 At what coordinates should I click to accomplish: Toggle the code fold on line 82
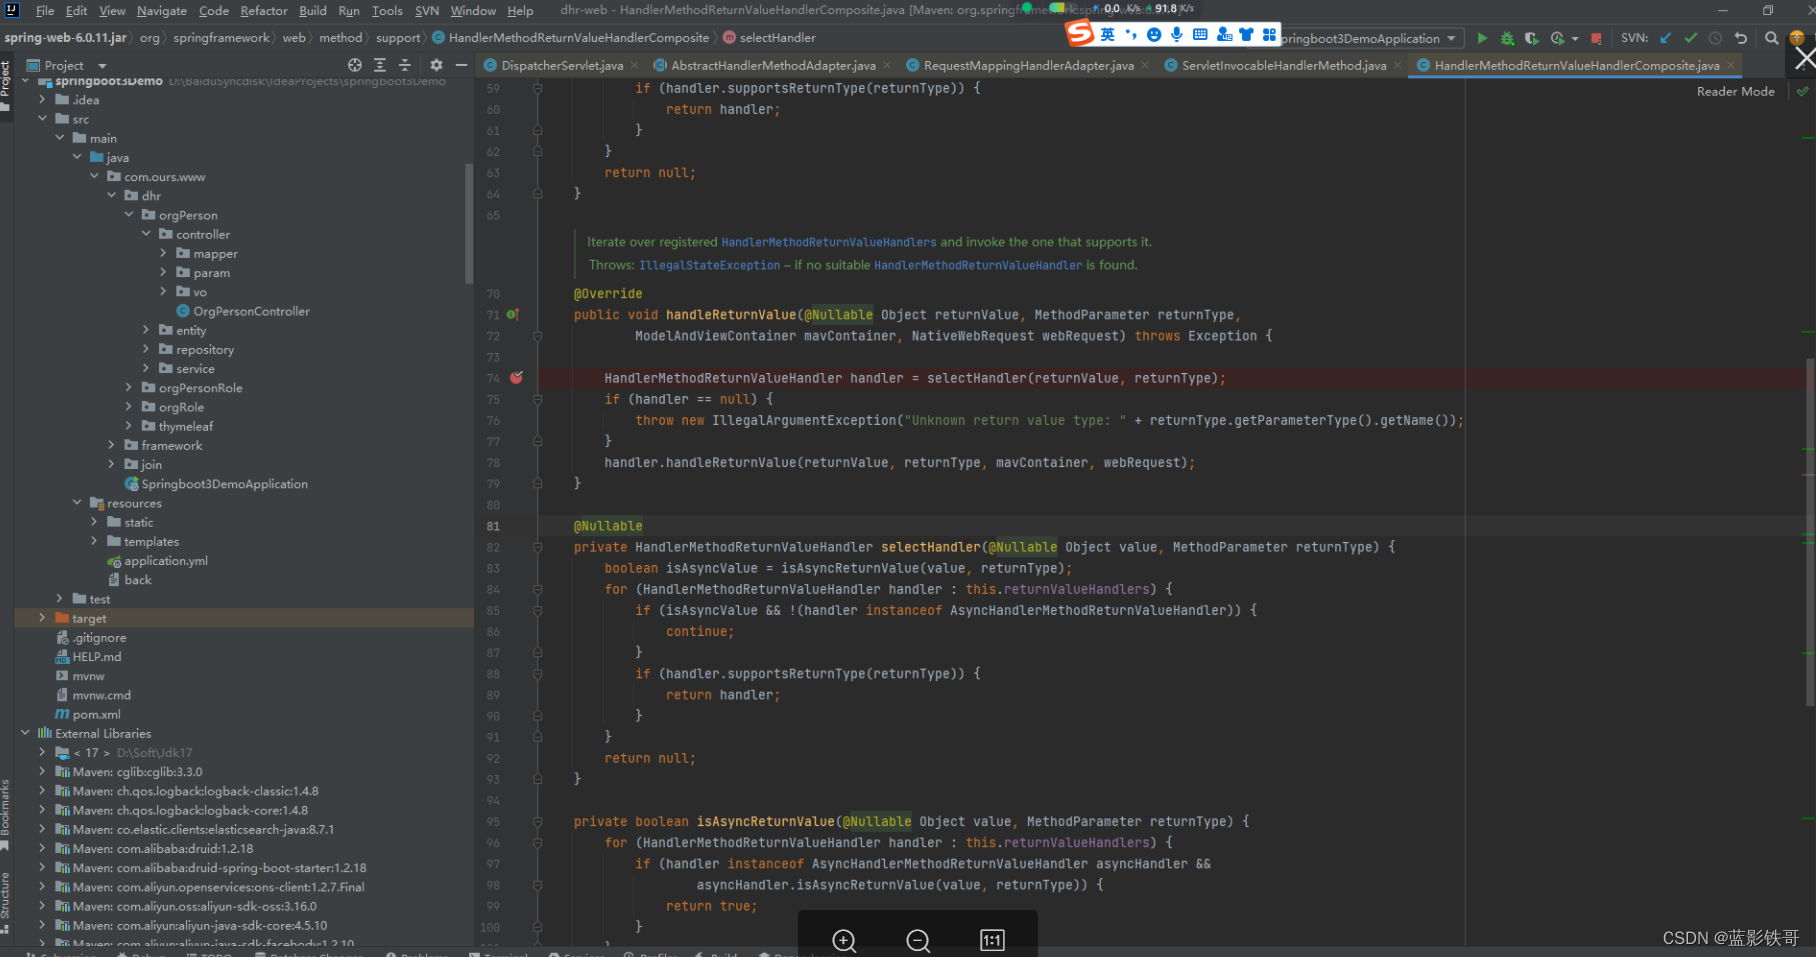click(538, 547)
